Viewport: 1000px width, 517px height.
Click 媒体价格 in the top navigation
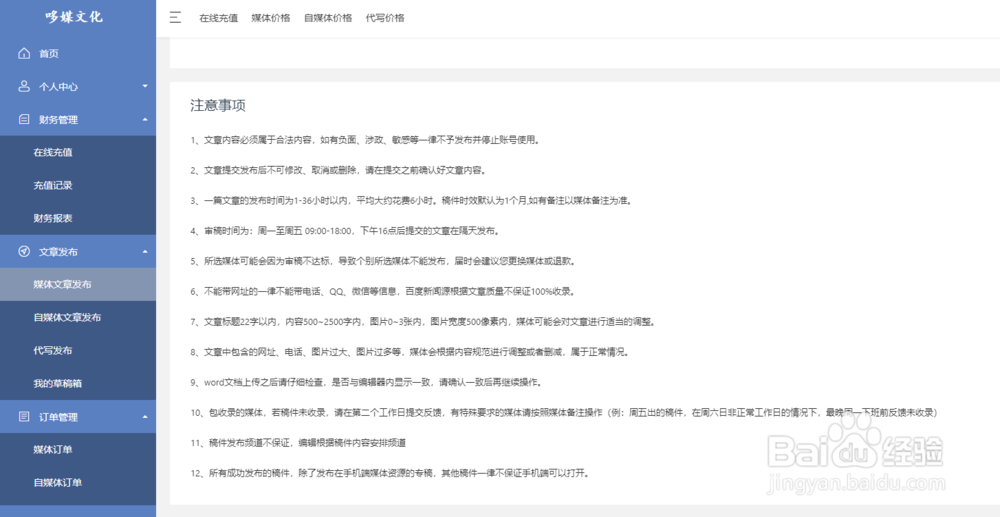pos(271,18)
